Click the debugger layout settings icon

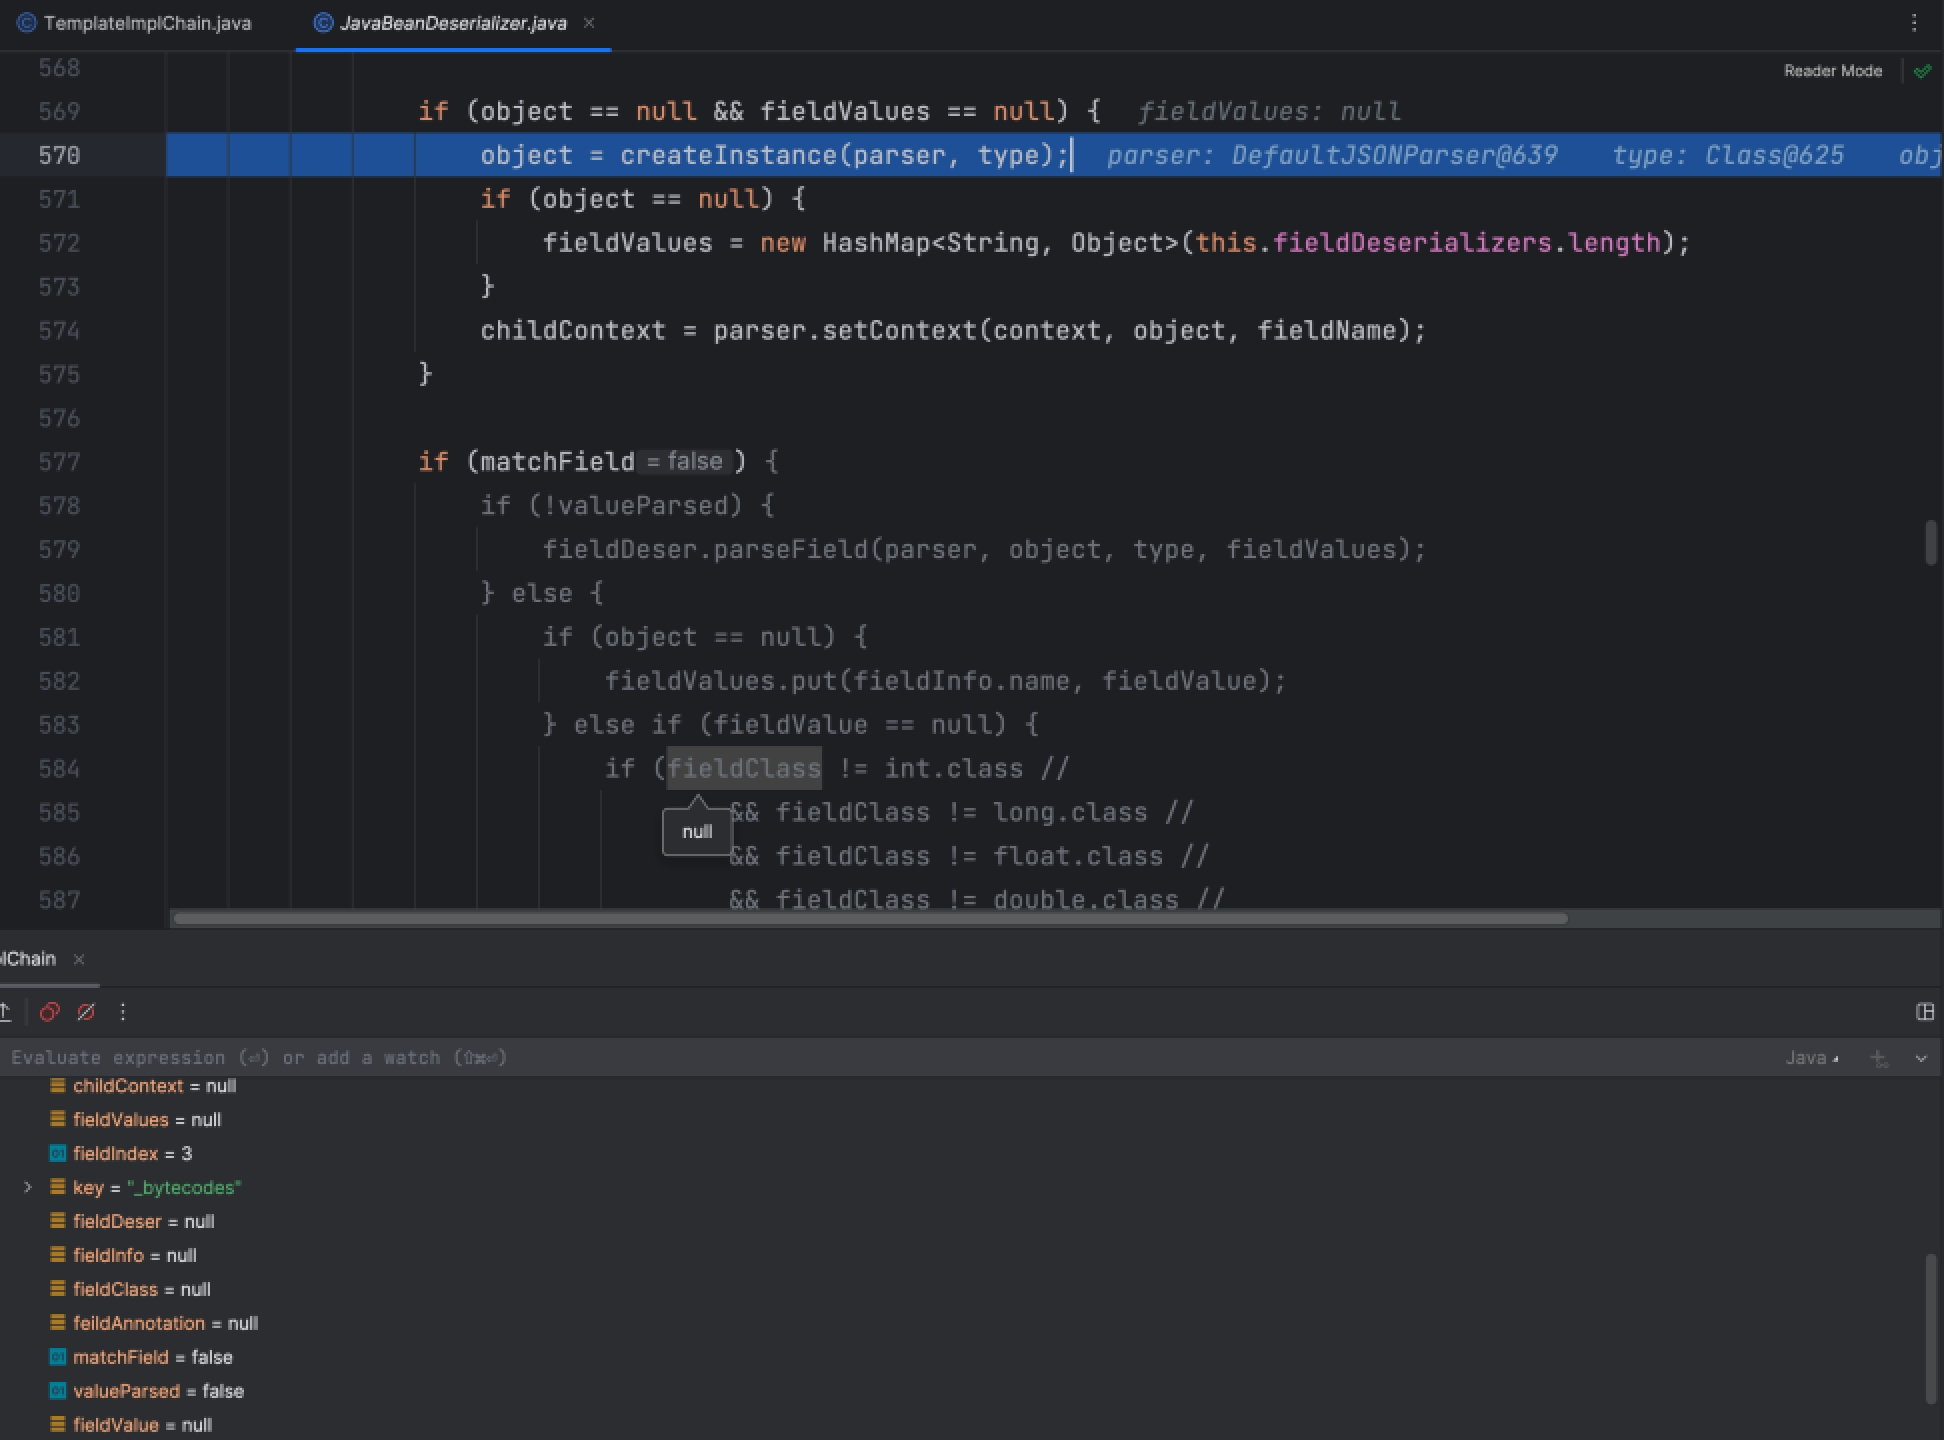point(1924,1012)
